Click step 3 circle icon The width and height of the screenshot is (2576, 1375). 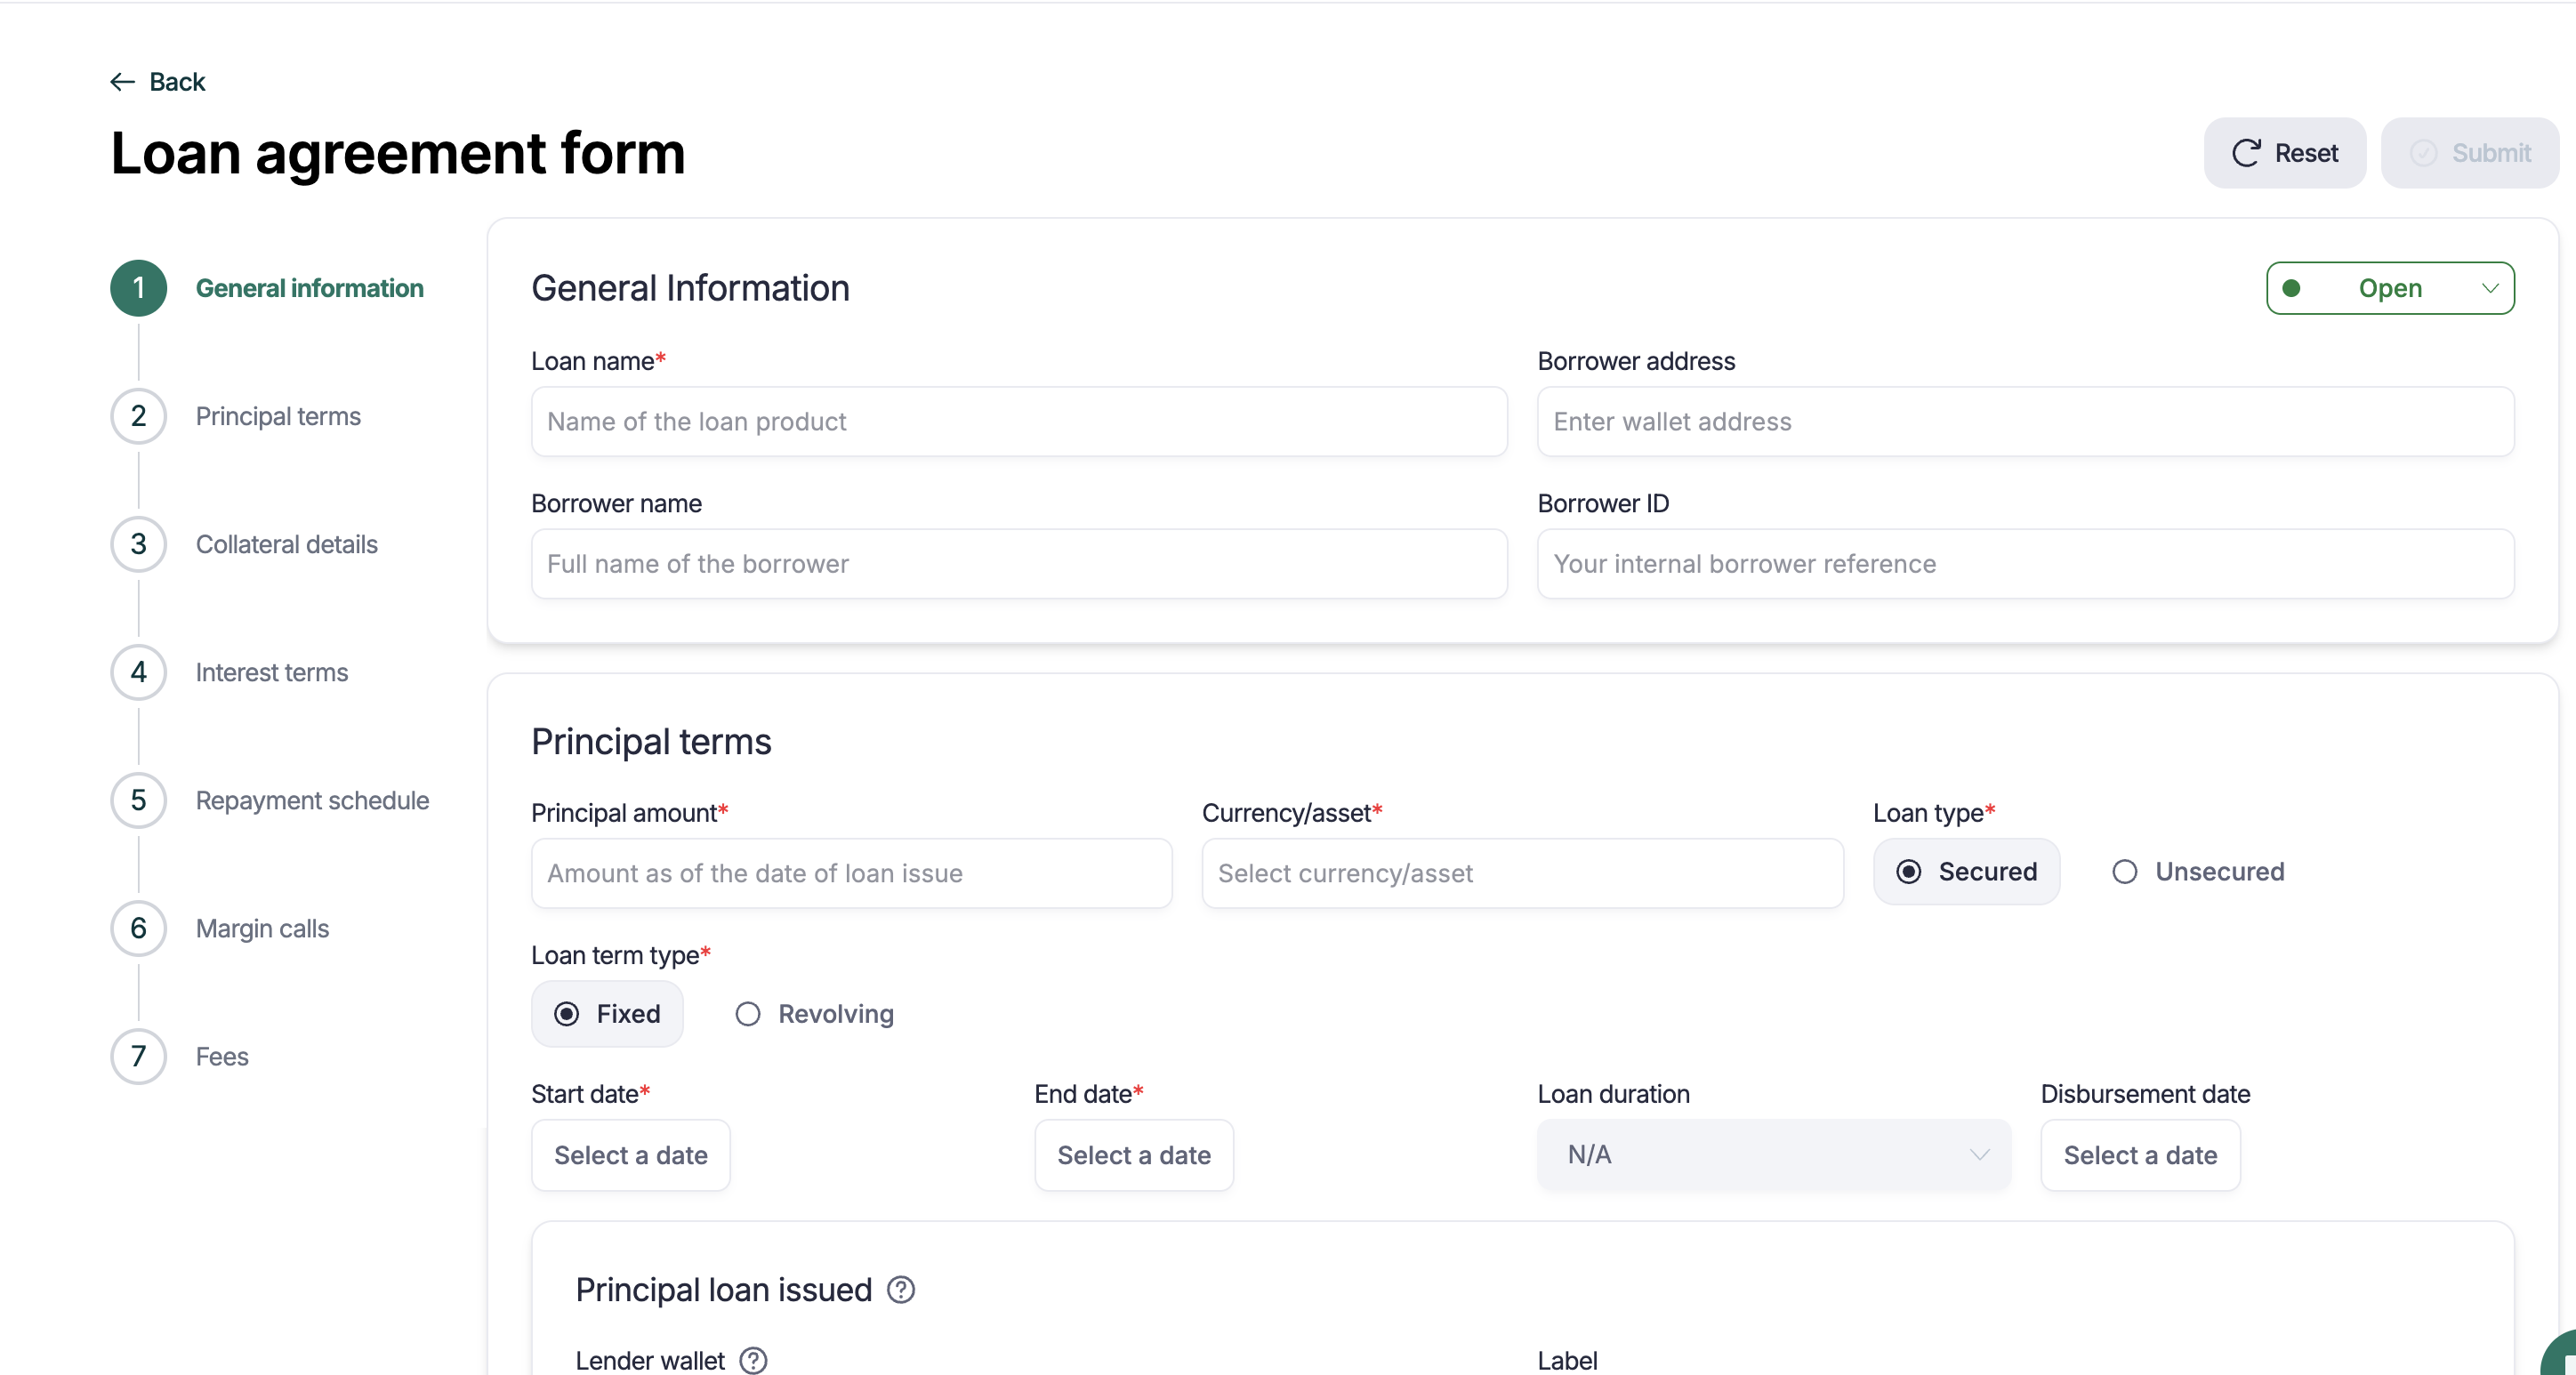click(x=138, y=544)
